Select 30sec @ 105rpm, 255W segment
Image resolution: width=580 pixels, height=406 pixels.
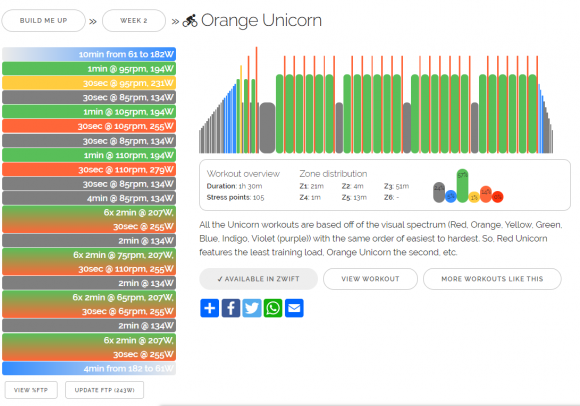(89, 126)
